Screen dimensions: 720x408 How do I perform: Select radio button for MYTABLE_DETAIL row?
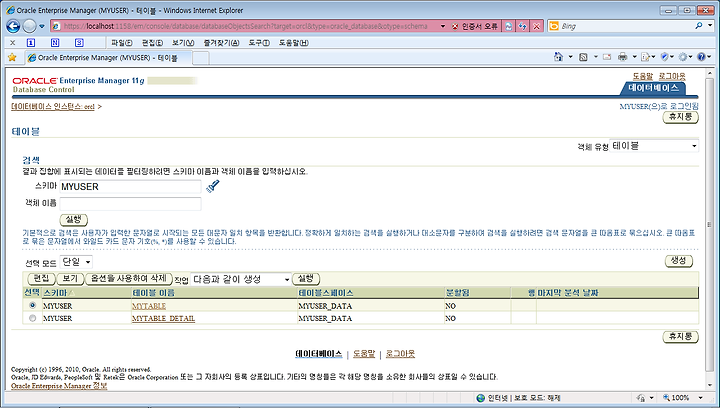(32, 318)
